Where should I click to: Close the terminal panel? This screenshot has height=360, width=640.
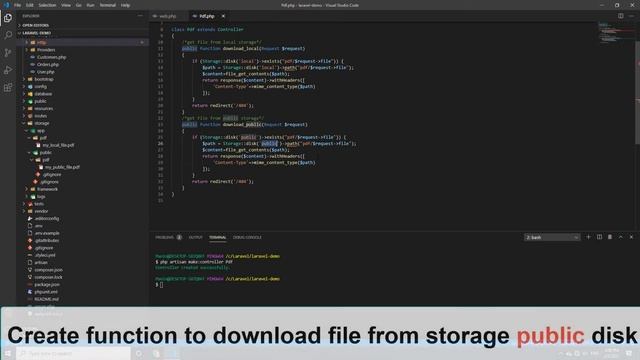pyautogui.click(x=631, y=237)
